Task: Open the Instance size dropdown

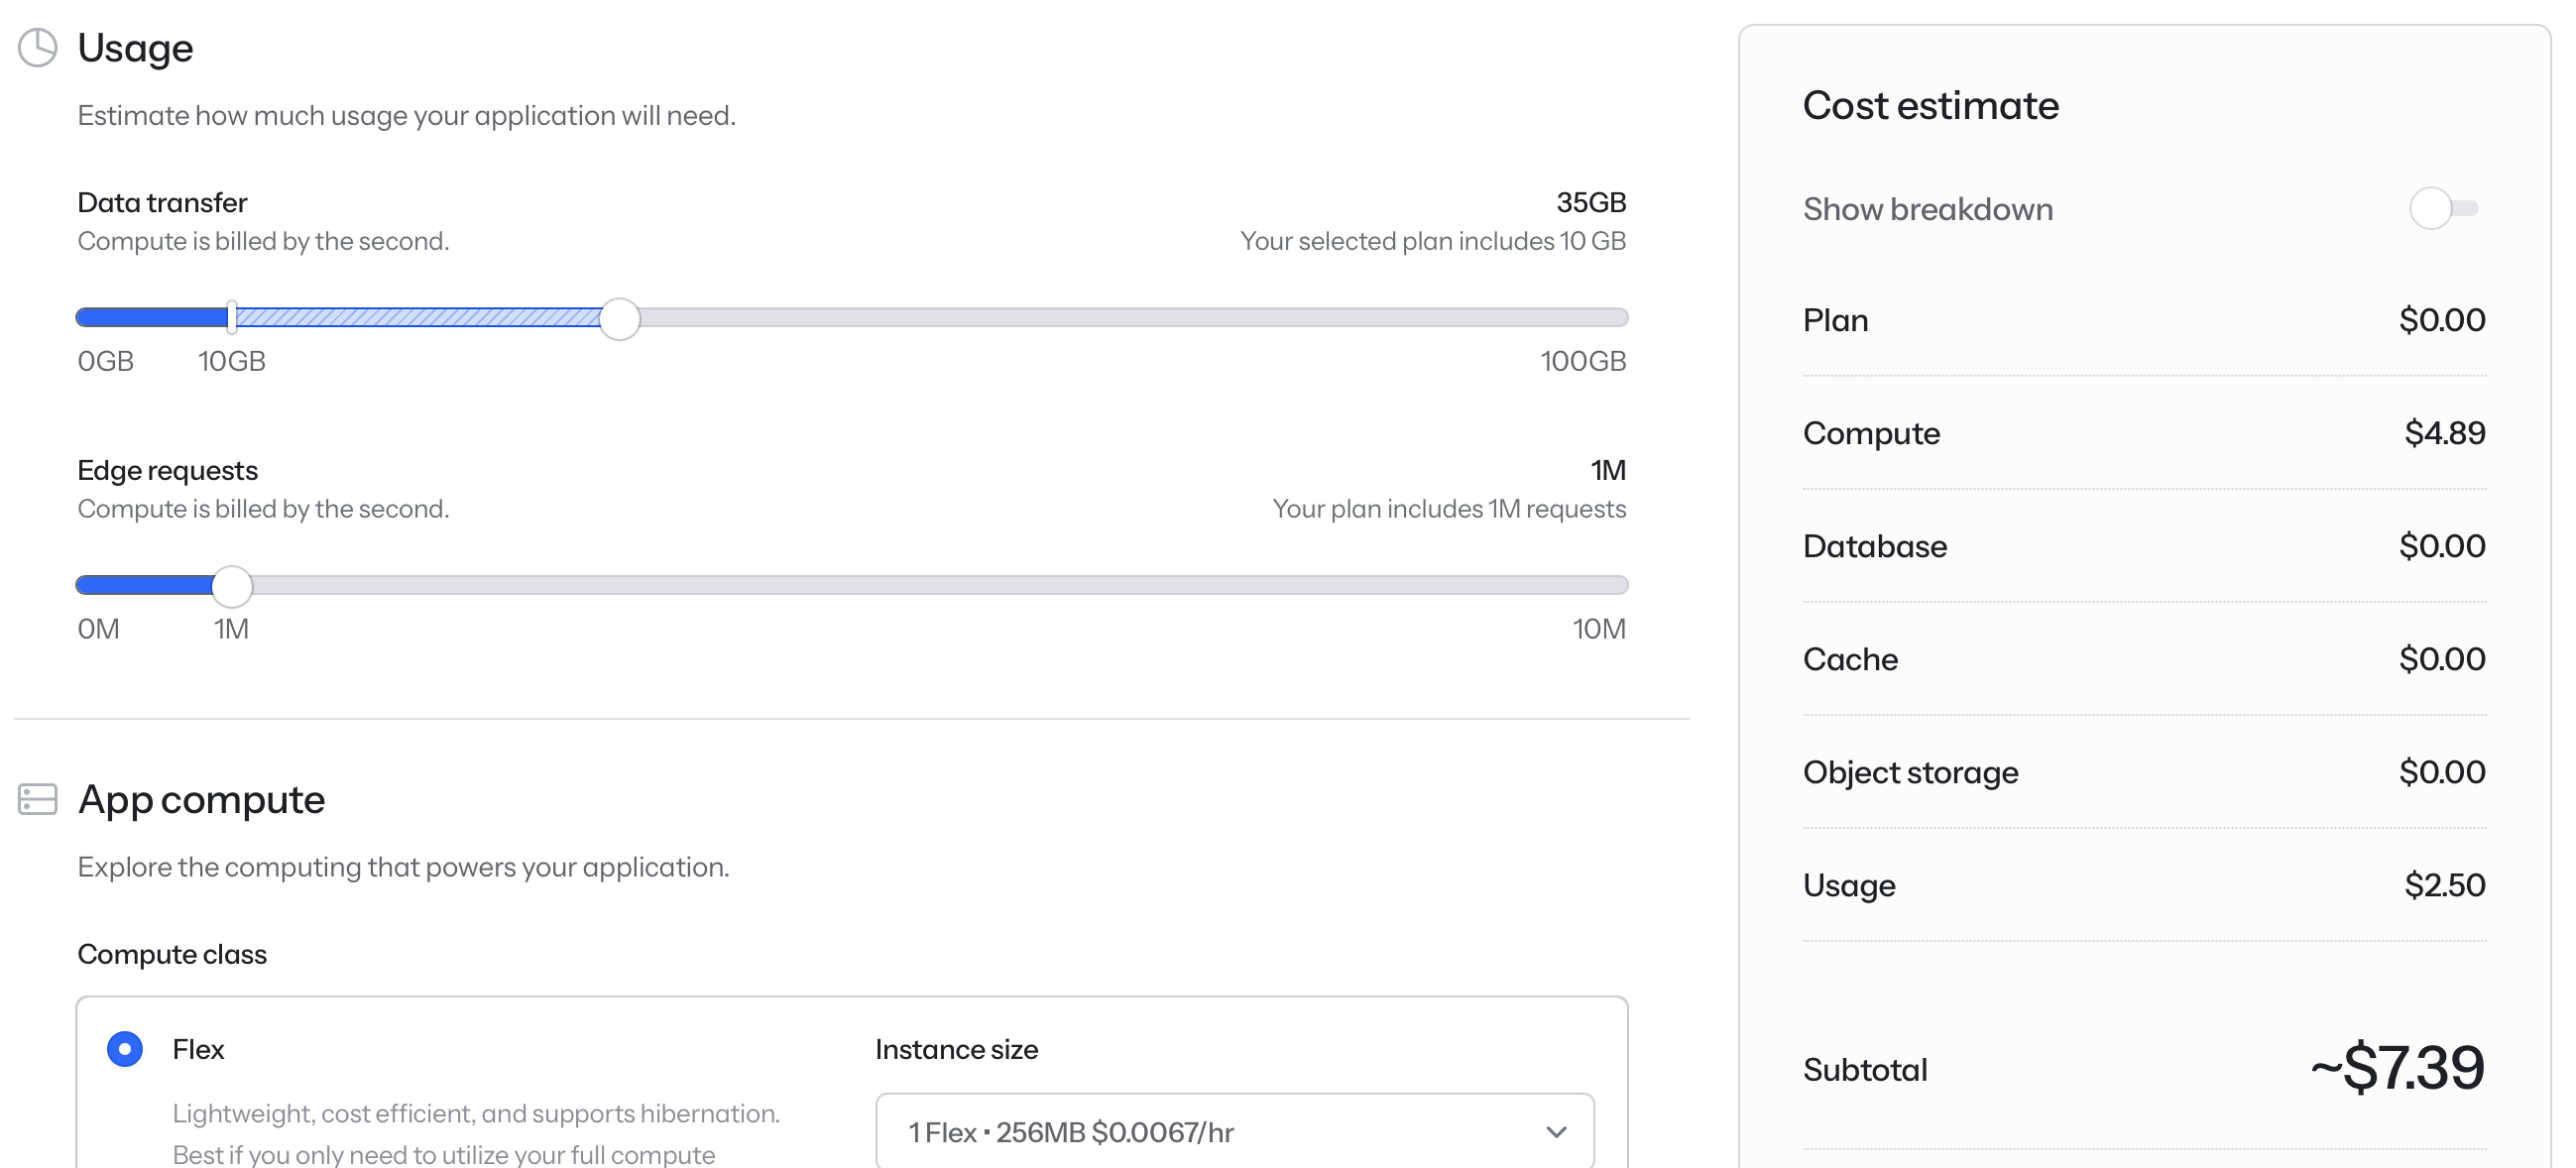Action: (x=1233, y=1132)
